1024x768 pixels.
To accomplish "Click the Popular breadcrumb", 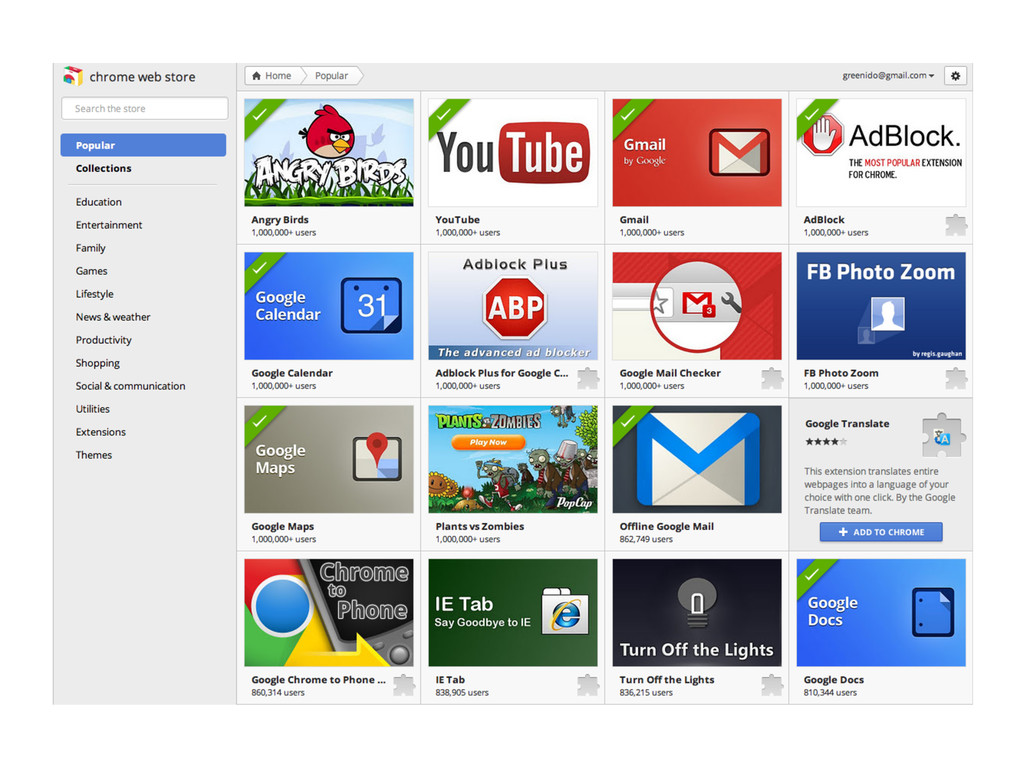I will pyautogui.click(x=331, y=76).
